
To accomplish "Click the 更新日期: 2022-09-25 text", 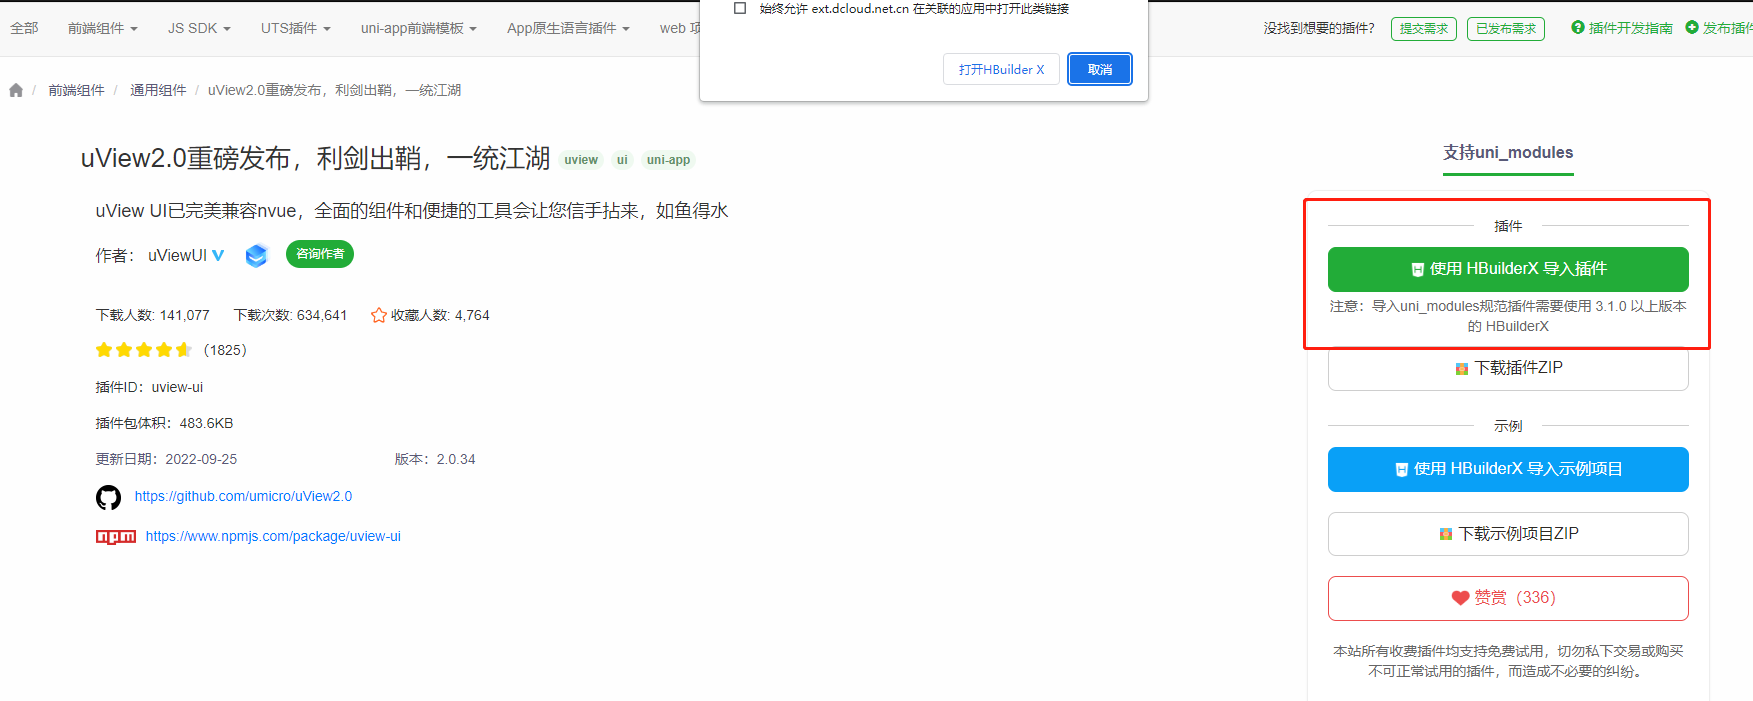I will click(x=166, y=459).
